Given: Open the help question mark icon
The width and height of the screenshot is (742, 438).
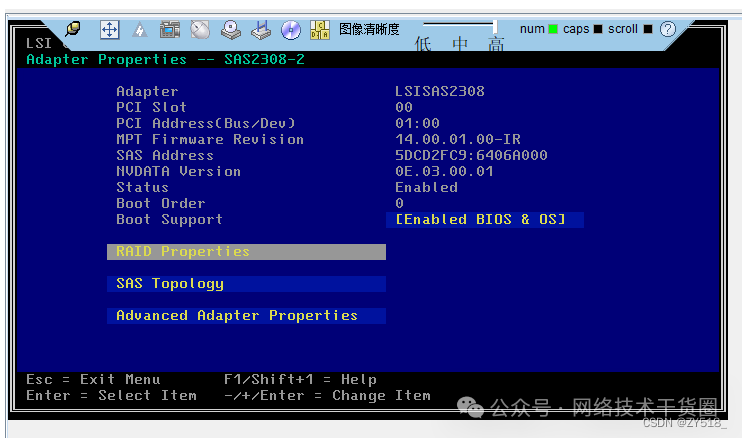Looking at the screenshot, I should click(x=668, y=29).
